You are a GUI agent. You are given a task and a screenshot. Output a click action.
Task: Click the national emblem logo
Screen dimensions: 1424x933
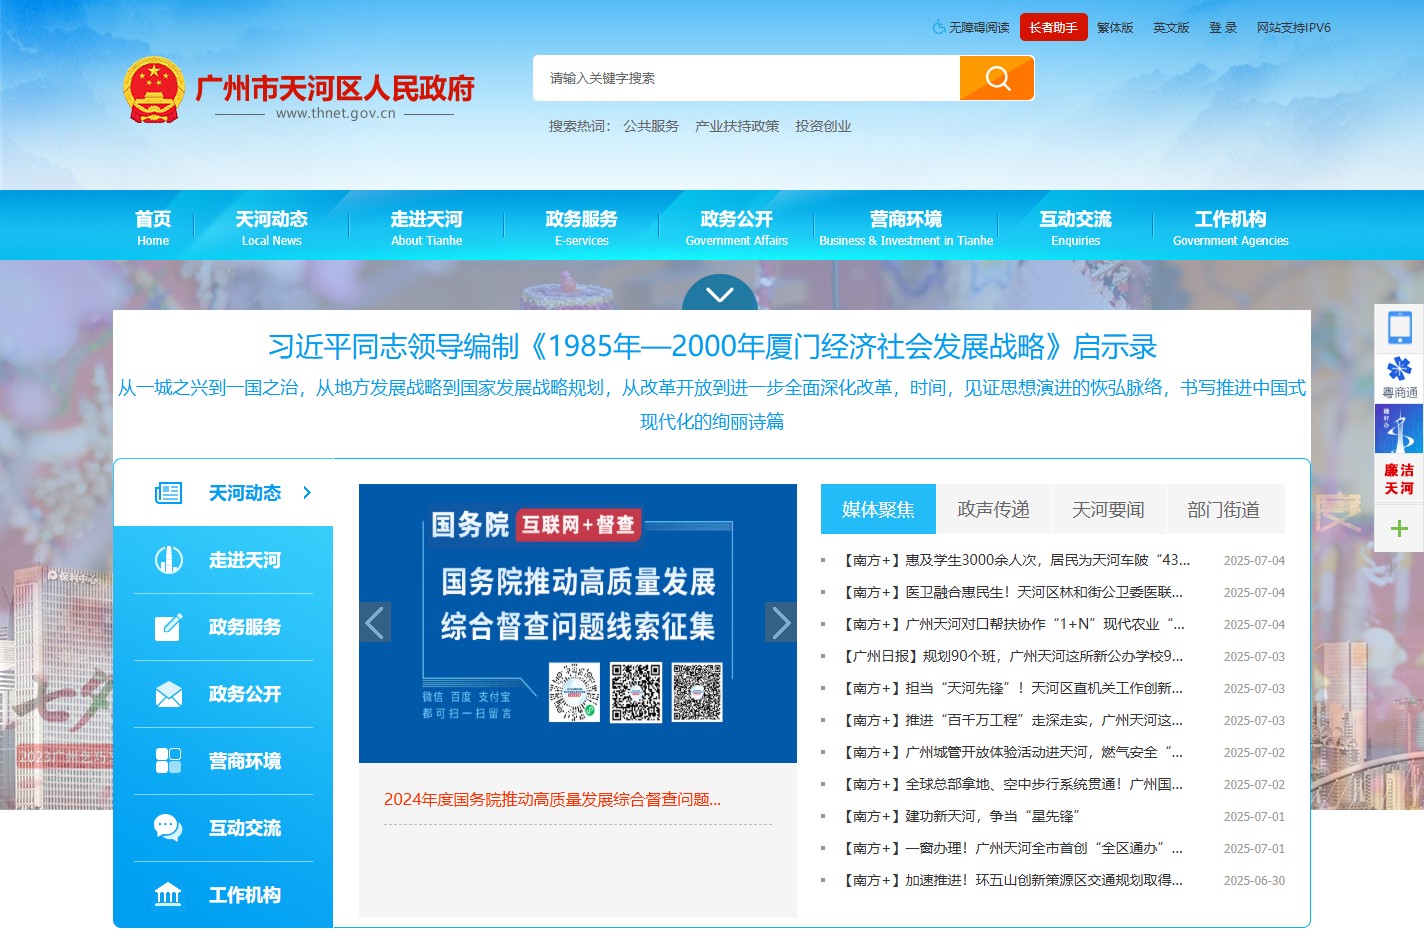(153, 90)
